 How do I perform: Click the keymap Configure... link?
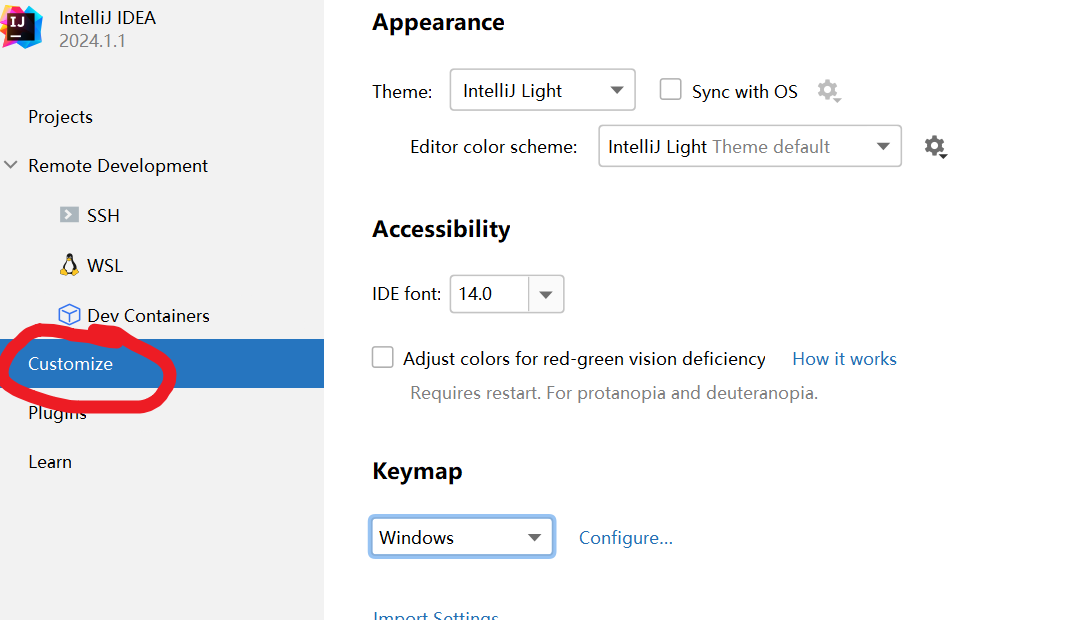(x=626, y=538)
